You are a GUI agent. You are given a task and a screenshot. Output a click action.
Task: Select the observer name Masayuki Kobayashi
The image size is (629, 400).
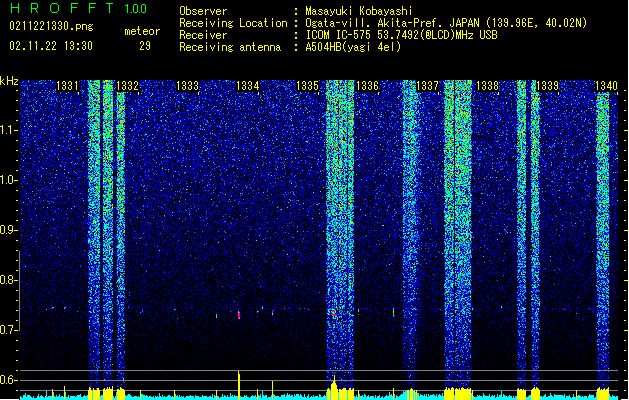(x=359, y=11)
